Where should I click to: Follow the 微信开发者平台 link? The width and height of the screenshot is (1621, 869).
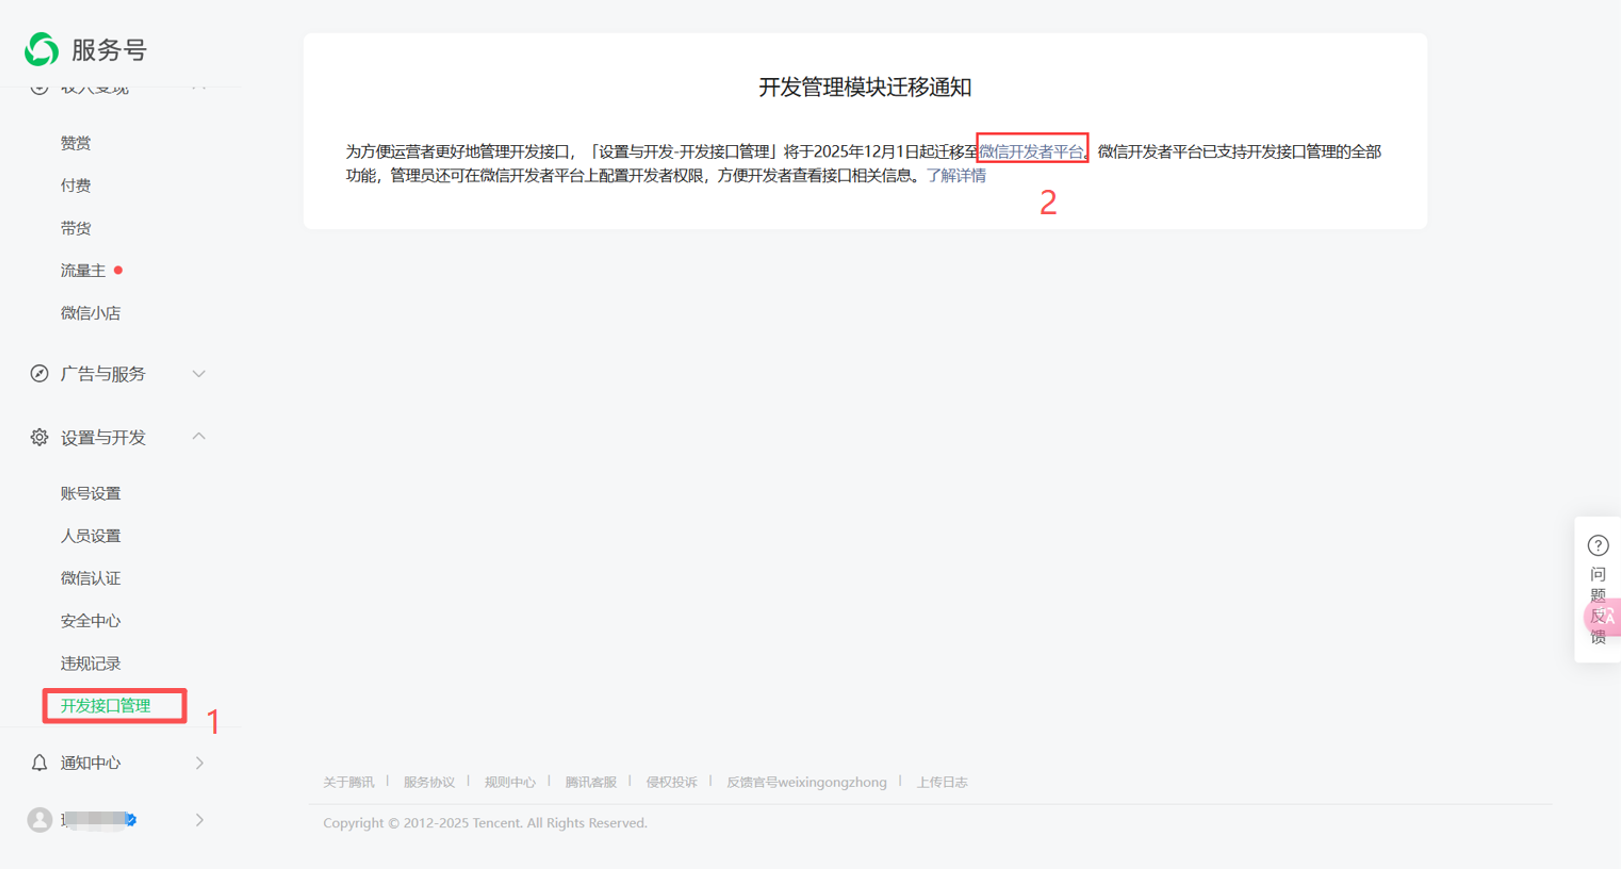[1031, 151]
